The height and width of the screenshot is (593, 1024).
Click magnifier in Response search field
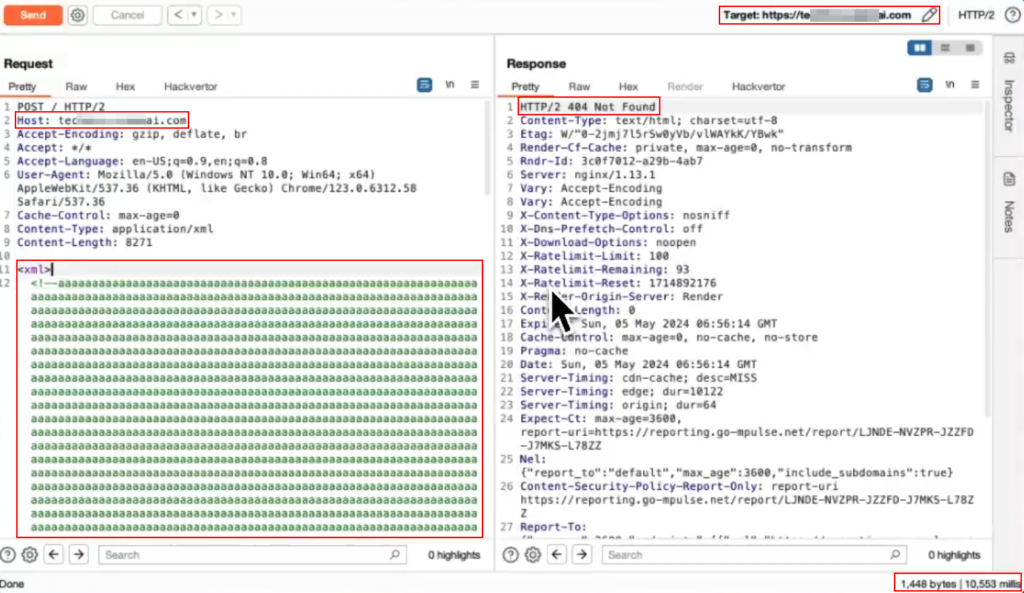895,554
